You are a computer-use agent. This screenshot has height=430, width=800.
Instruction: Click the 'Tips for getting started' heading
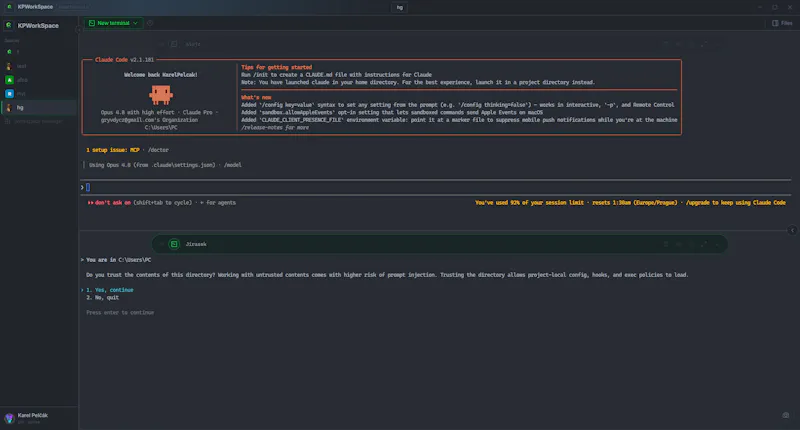[277, 67]
